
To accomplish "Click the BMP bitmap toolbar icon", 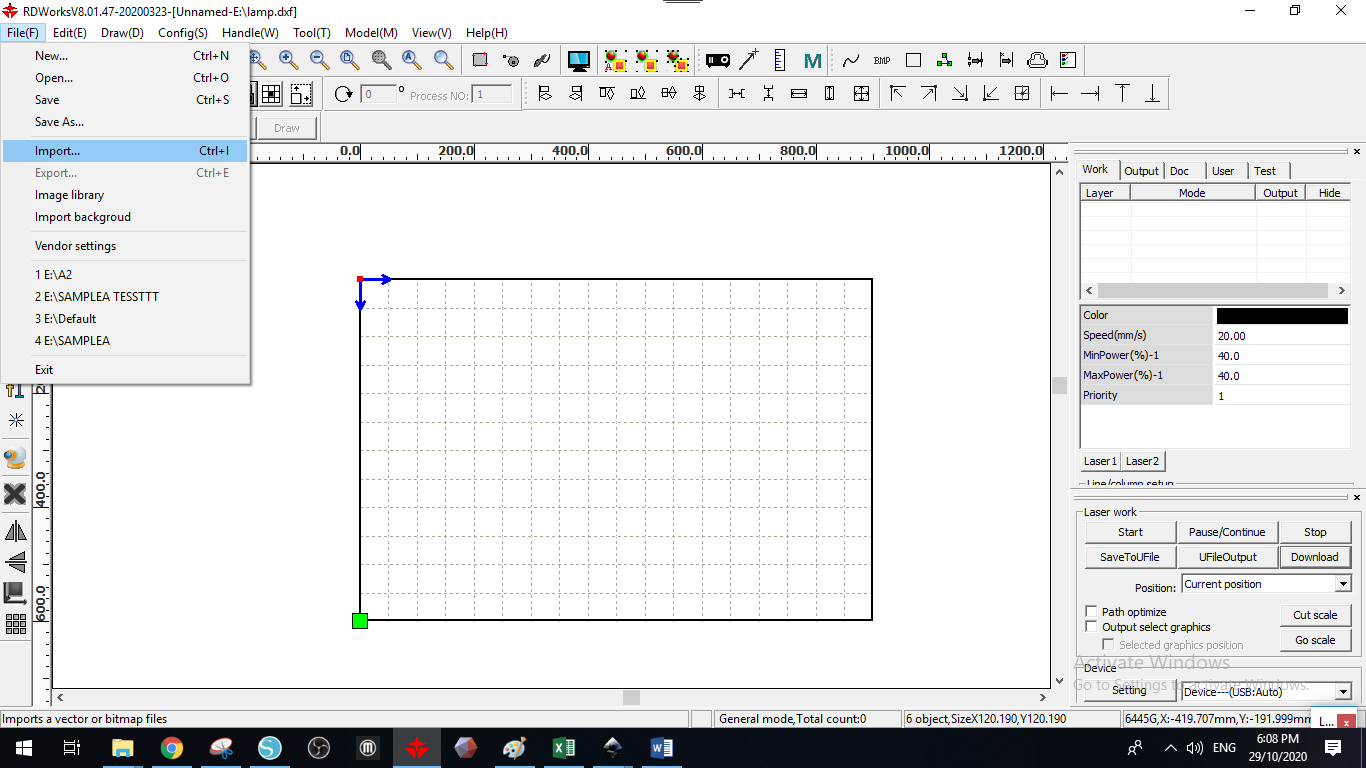I will coord(882,60).
